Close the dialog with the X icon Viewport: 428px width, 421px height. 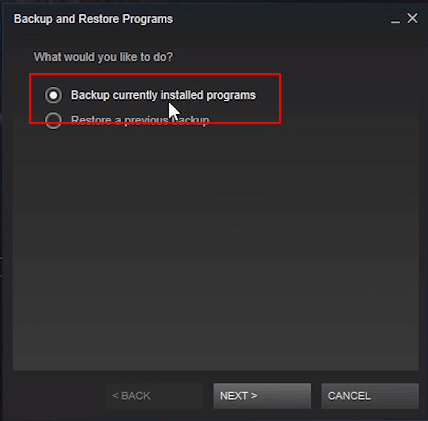(x=412, y=18)
